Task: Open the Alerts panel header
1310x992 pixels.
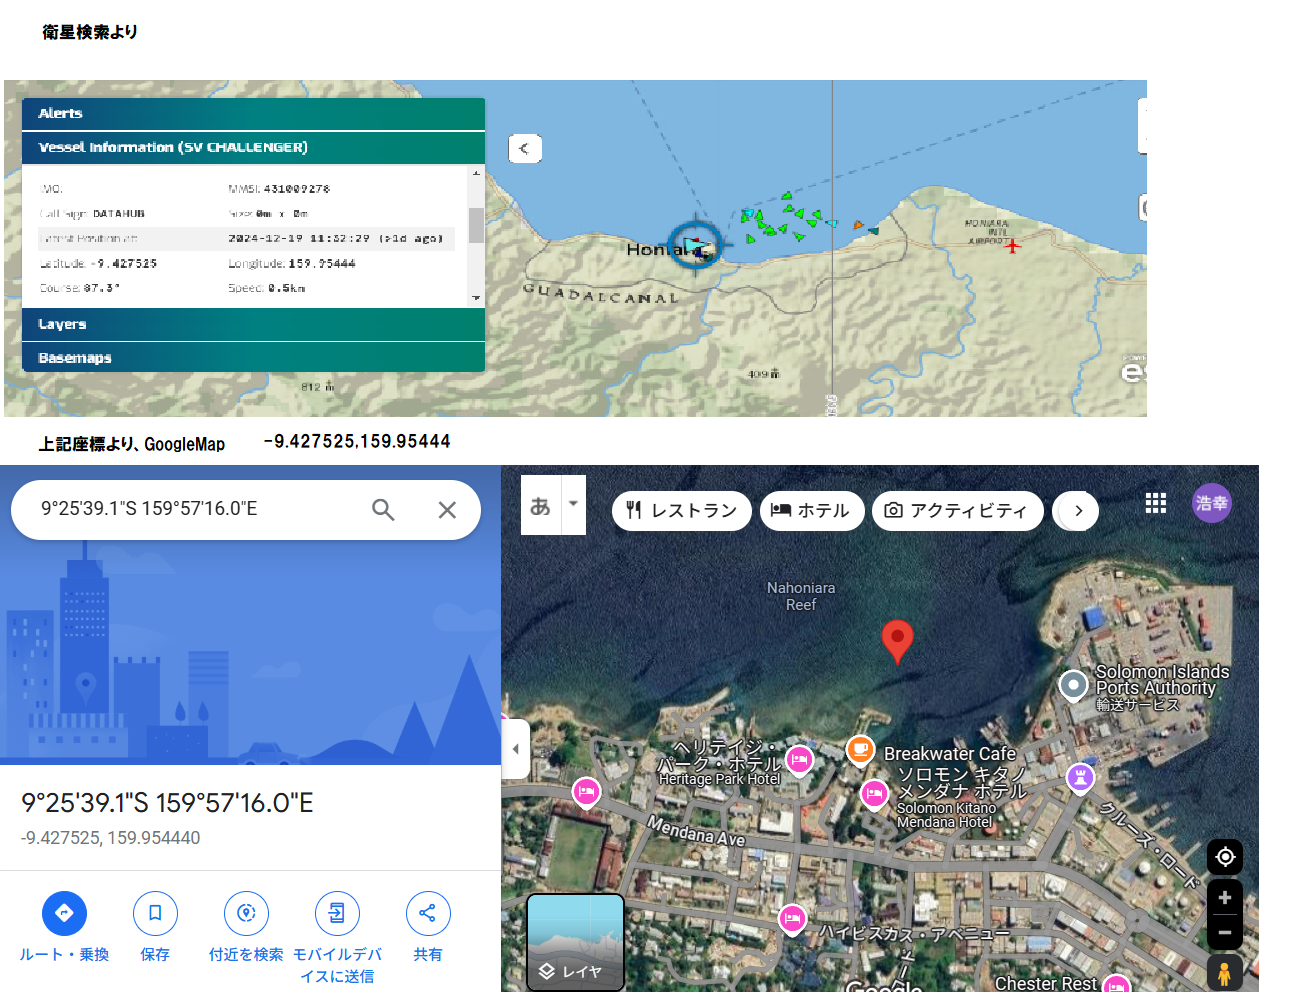Action: [253, 114]
